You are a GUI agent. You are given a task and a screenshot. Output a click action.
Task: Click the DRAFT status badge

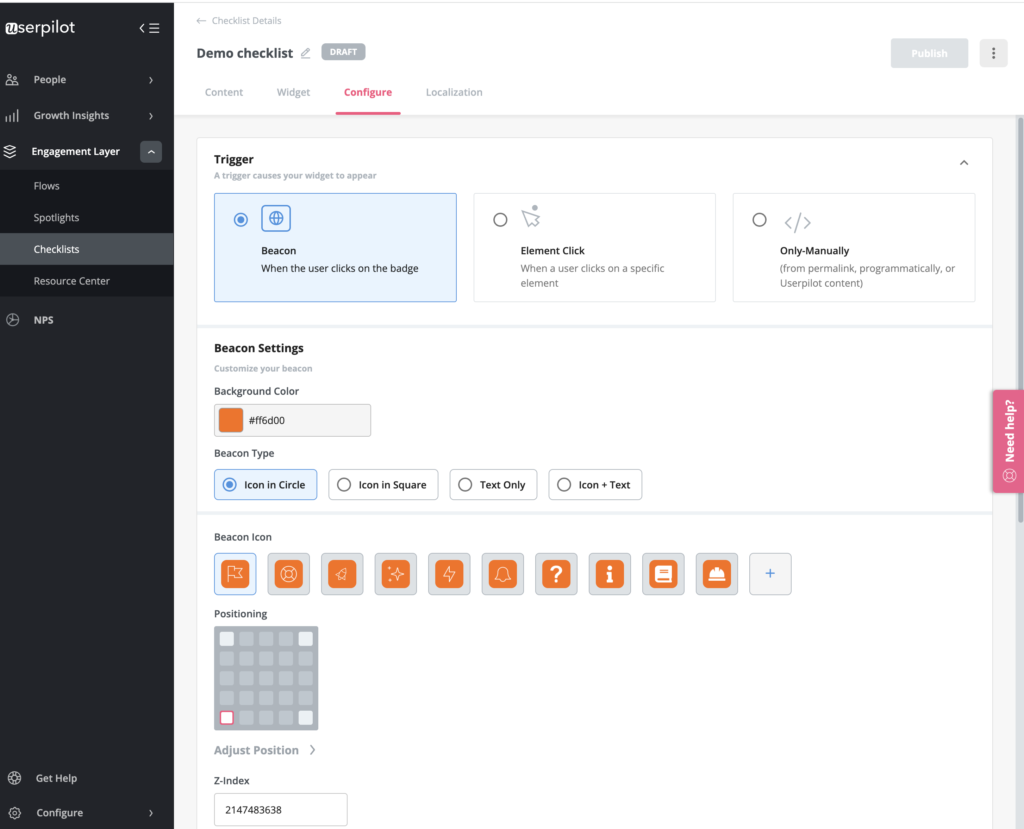(344, 52)
